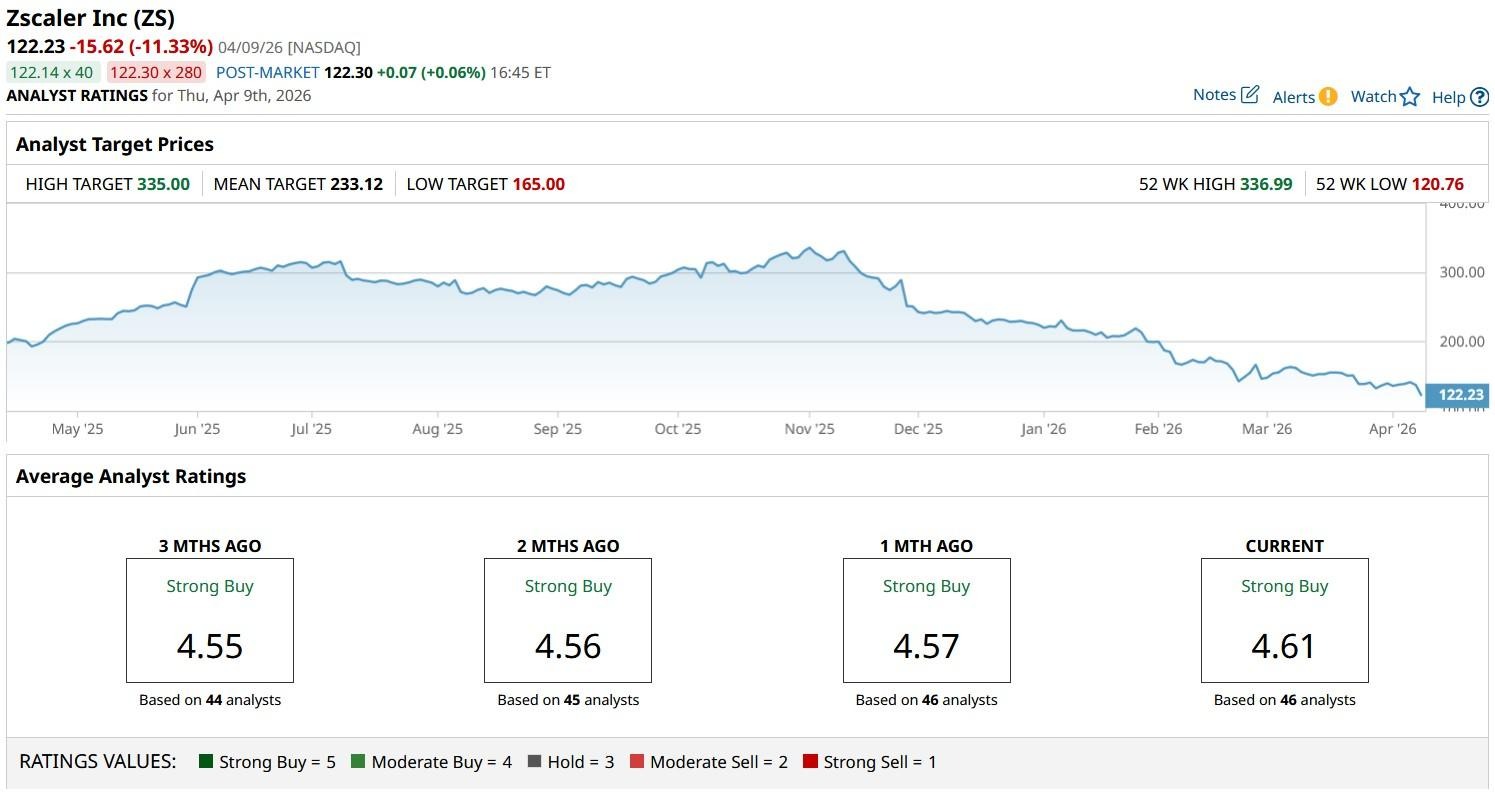1495x793 pixels.
Task: Click the green bid quote 122.14 x 40
Action: coord(52,72)
